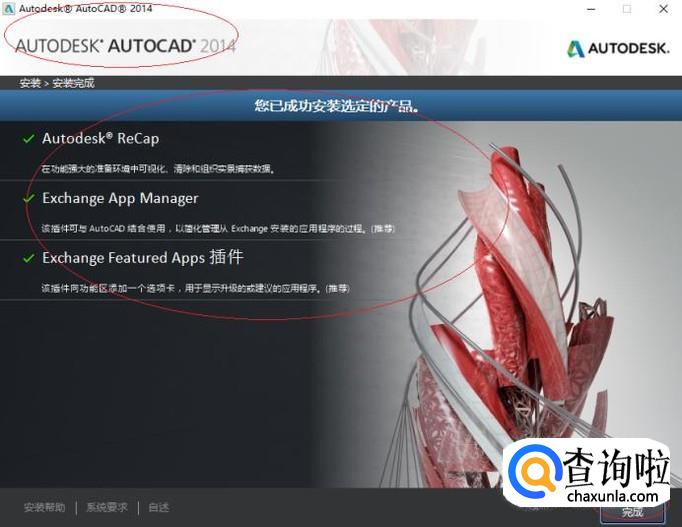Click the 完成 finish button
682x527 pixels.
pos(632,513)
